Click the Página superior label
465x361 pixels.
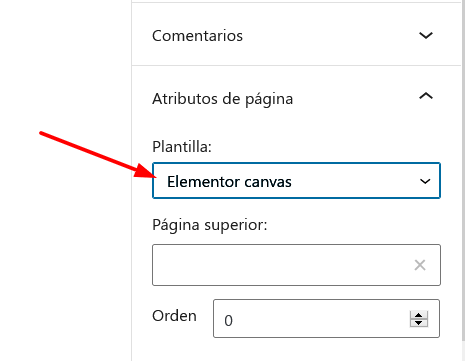coord(210,225)
